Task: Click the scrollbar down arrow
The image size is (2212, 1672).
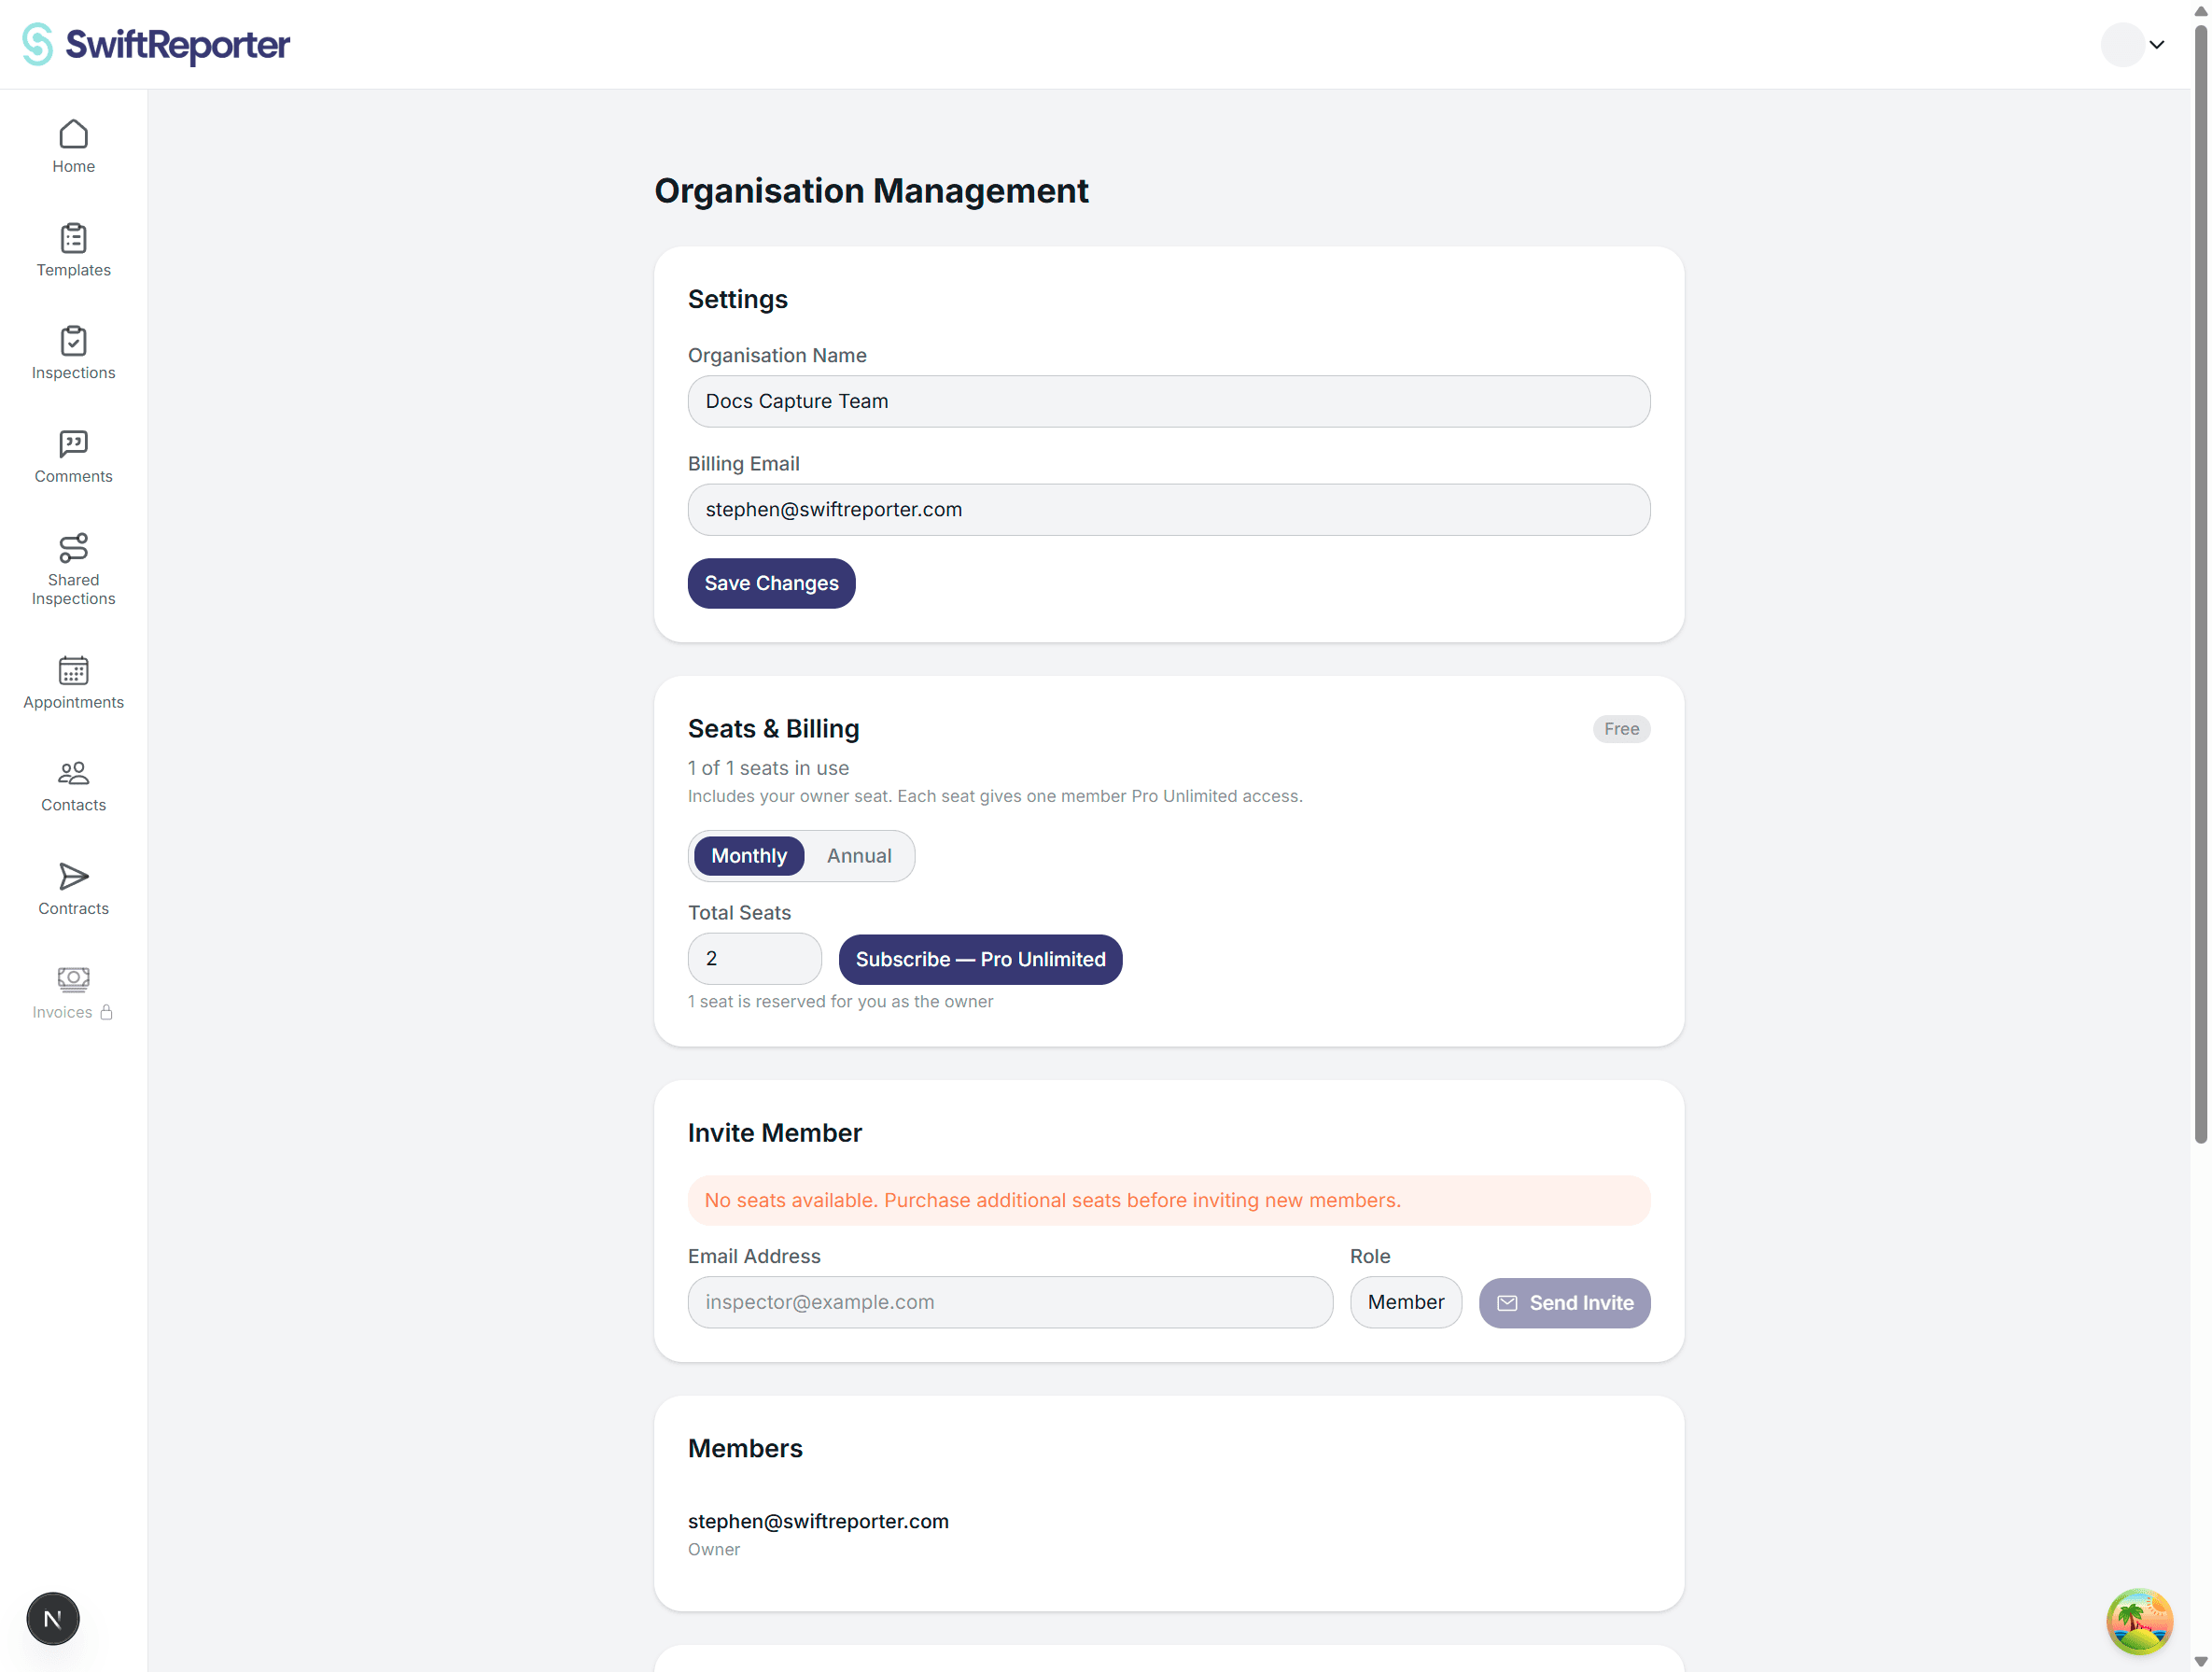Action: click(x=2201, y=1662)
